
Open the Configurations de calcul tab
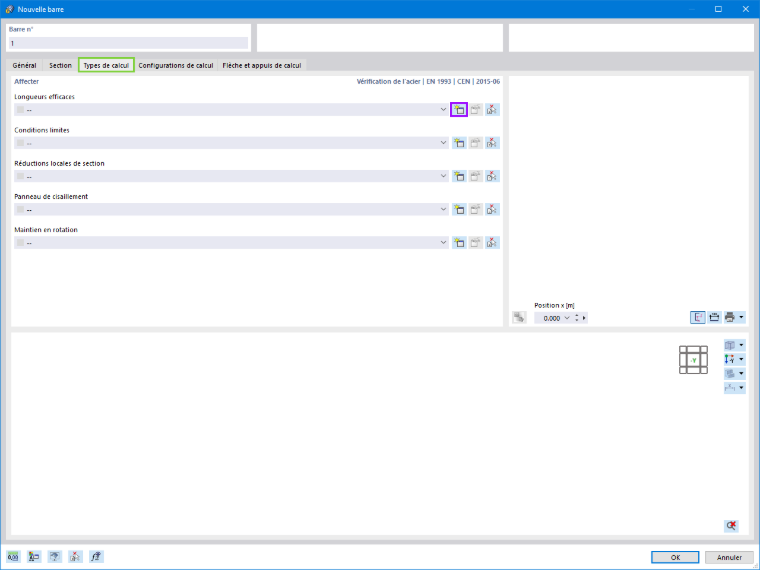point(176,65)
